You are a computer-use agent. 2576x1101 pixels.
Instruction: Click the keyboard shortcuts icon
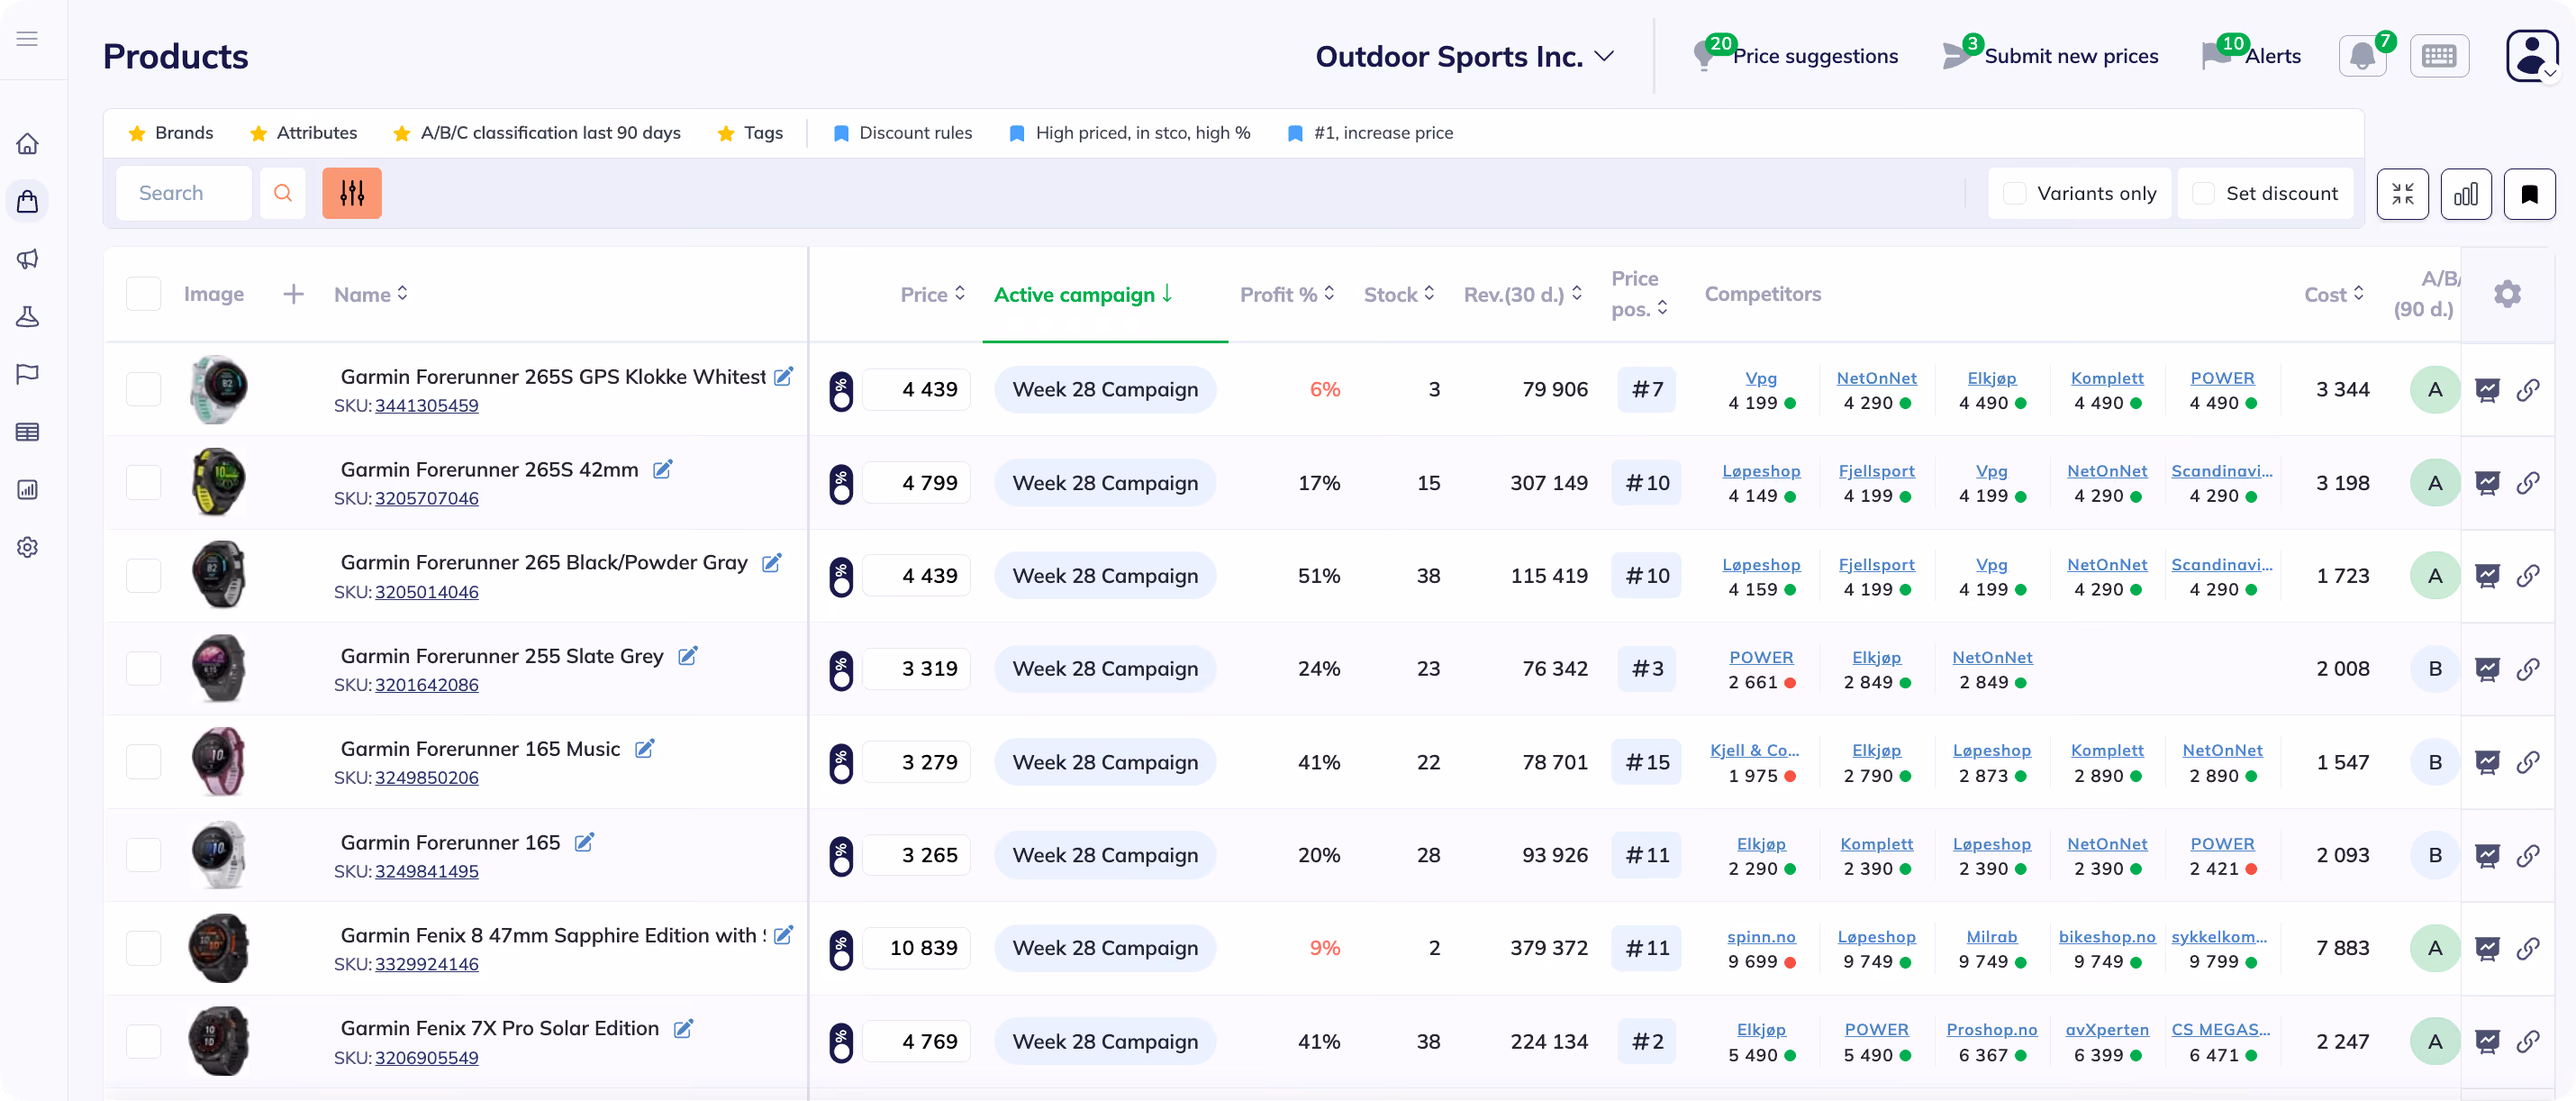point(2439,56)
